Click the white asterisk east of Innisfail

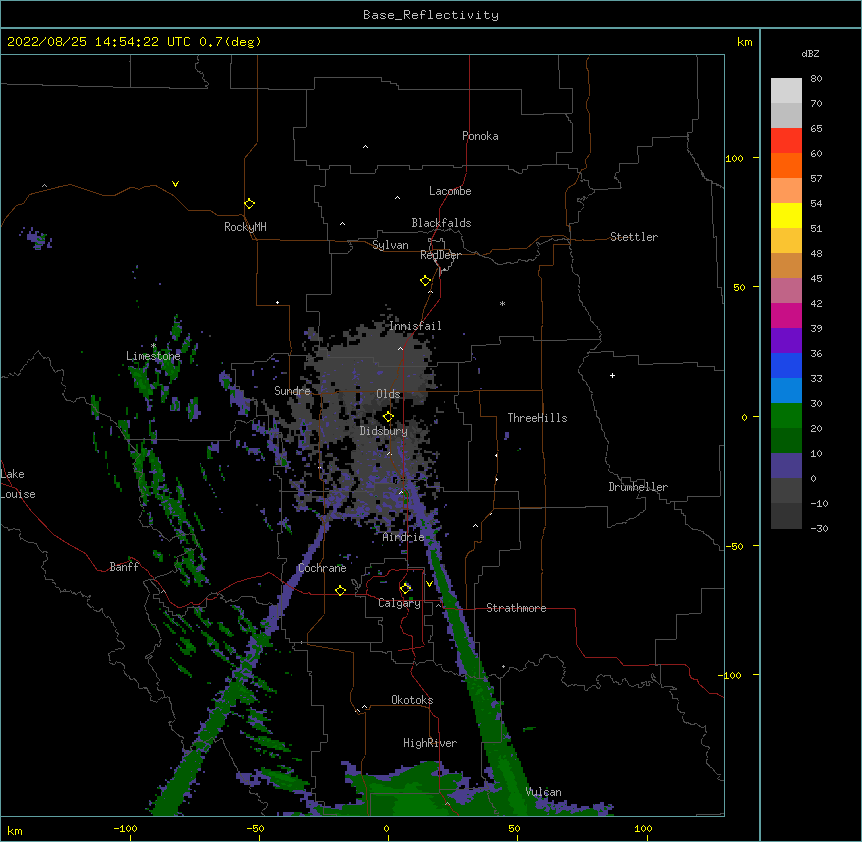click(x=502, y=303)
